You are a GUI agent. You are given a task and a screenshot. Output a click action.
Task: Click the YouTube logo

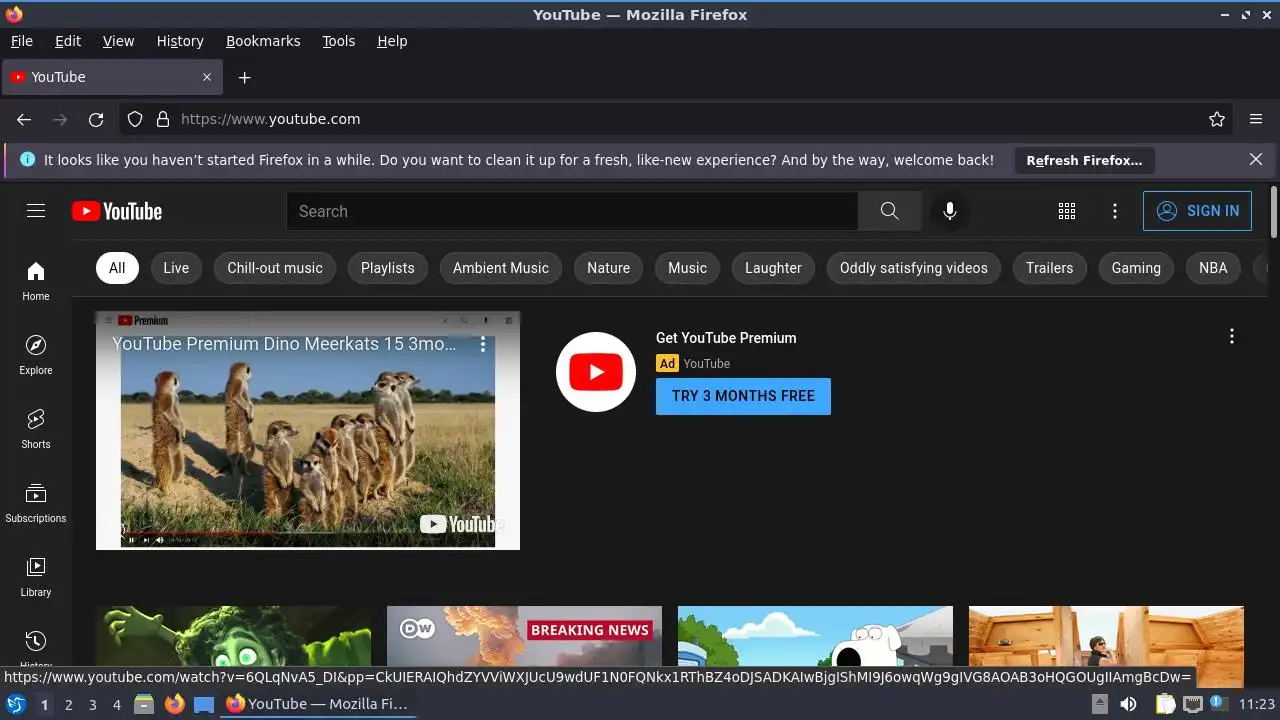(x=117, y=211)
